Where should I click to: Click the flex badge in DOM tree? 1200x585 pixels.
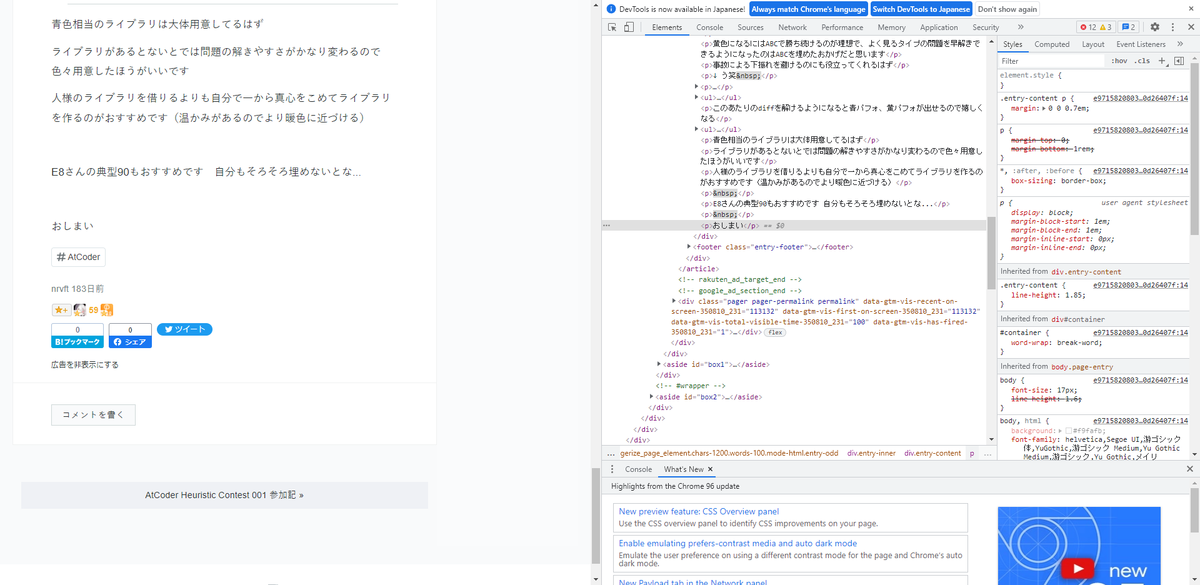coord(775,332)
